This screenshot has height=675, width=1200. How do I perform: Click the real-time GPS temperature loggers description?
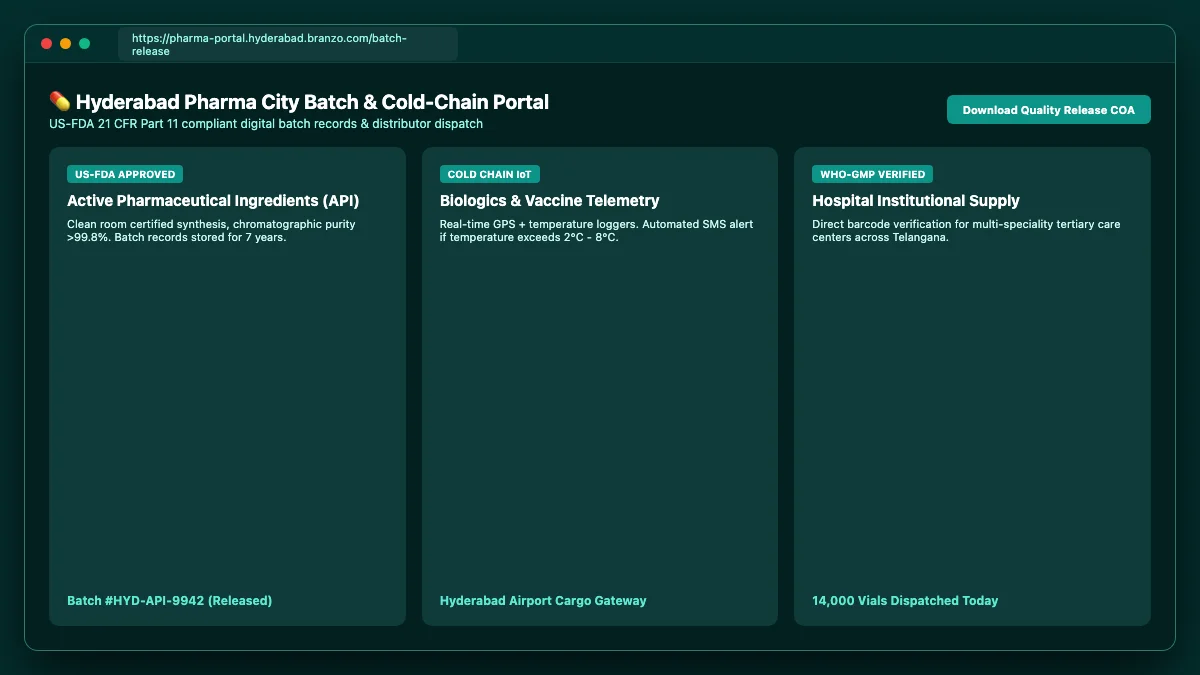[597, 231]
